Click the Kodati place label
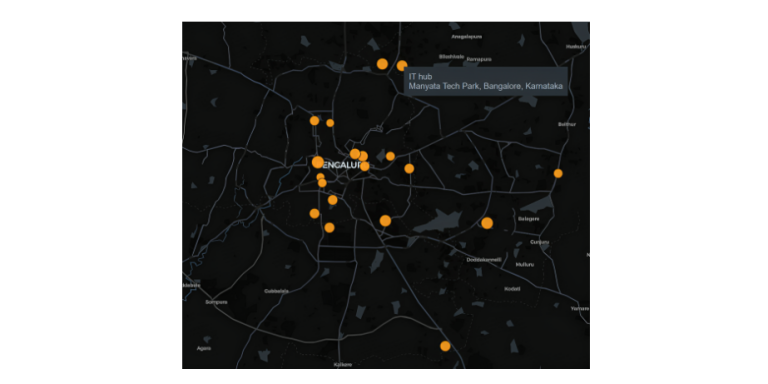This screenshot has width=768, height=384. point(512,289)
